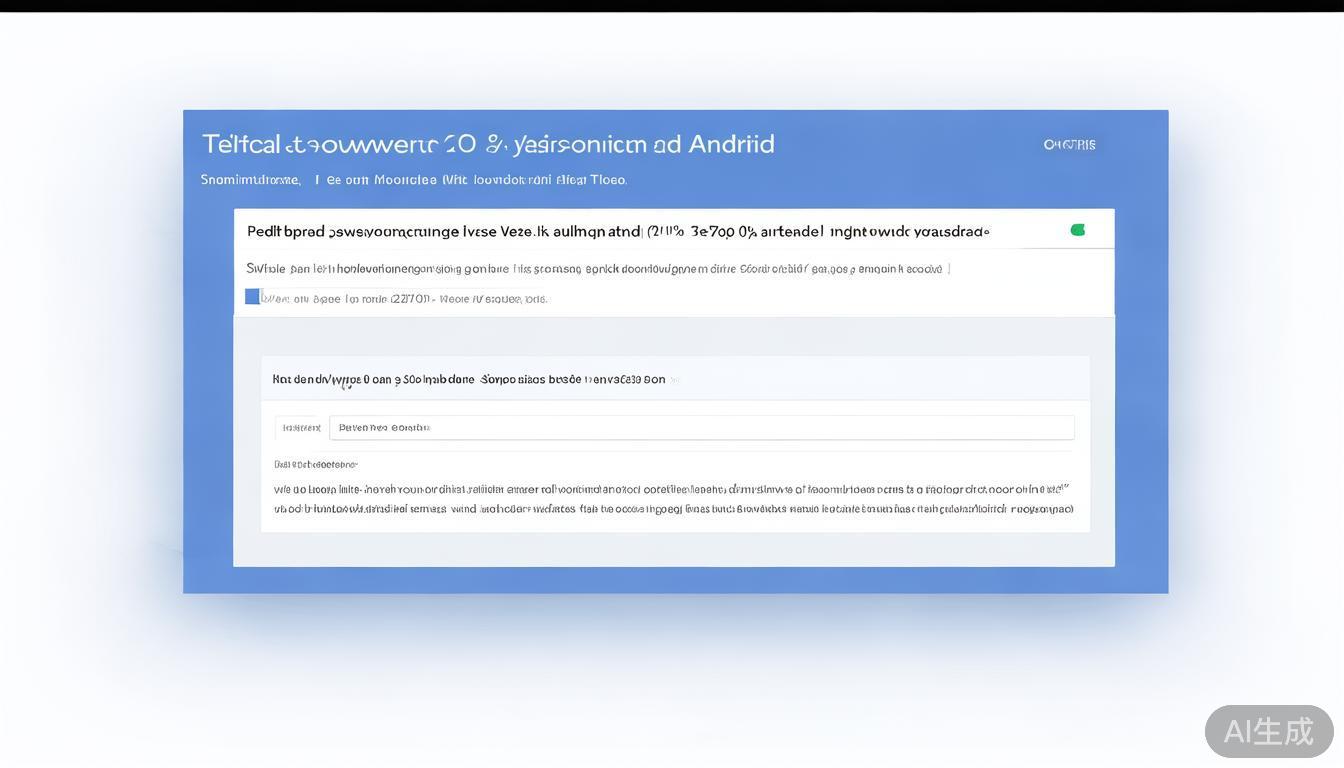Screen dimensions: 1344x768
Task: Click the placeholder text inside the input field
Action: tap(384, 428)
